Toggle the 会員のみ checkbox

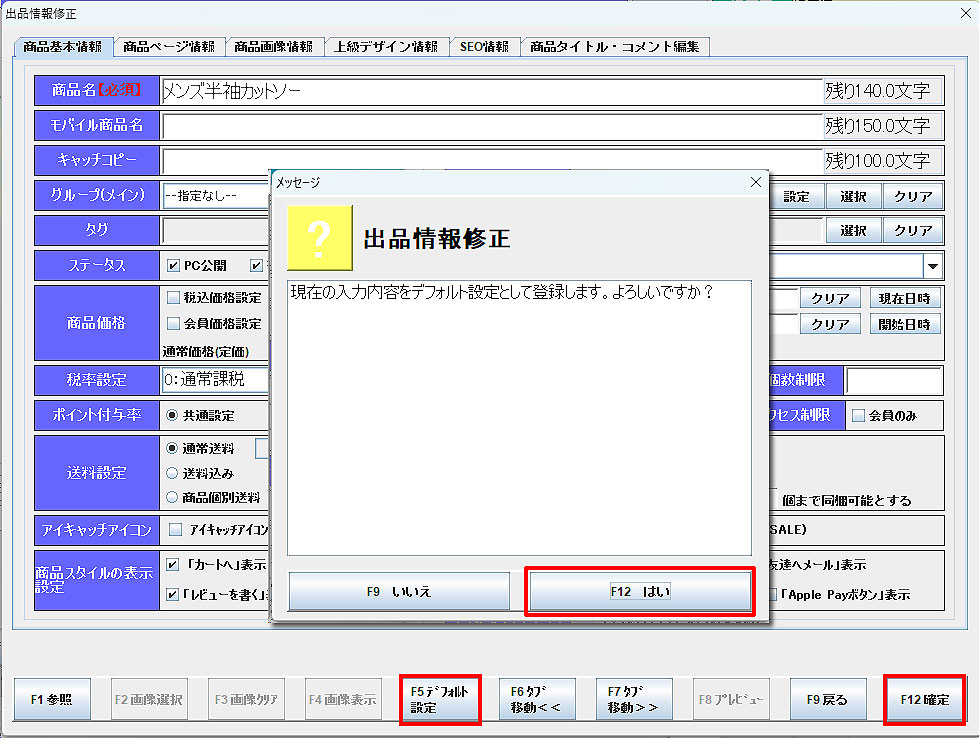(858, 415)
